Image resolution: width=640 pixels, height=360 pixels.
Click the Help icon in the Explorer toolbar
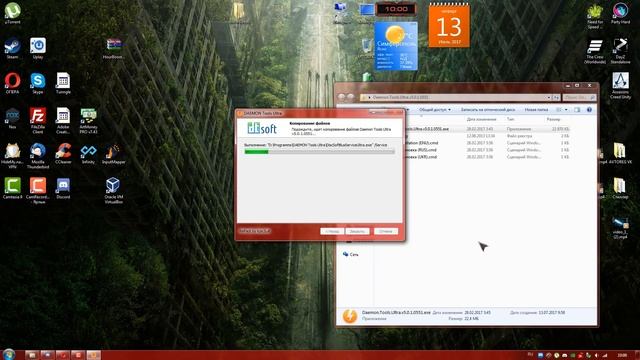click(x=589, y=109)
